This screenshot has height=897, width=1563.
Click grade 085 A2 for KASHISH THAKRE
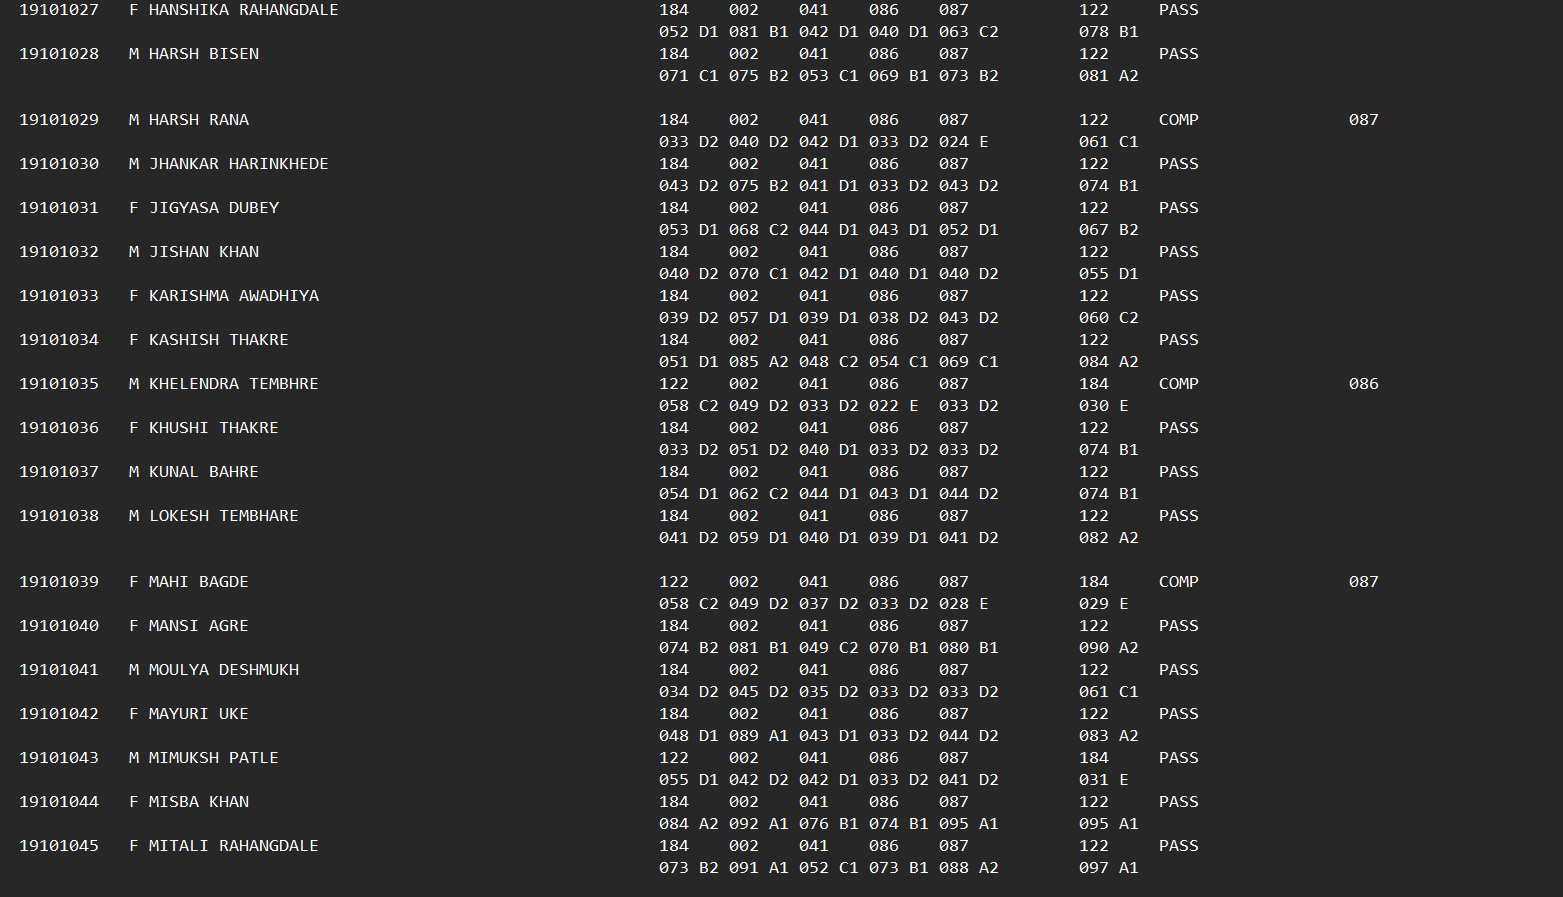pyautogui.click(x=759, y=362)
